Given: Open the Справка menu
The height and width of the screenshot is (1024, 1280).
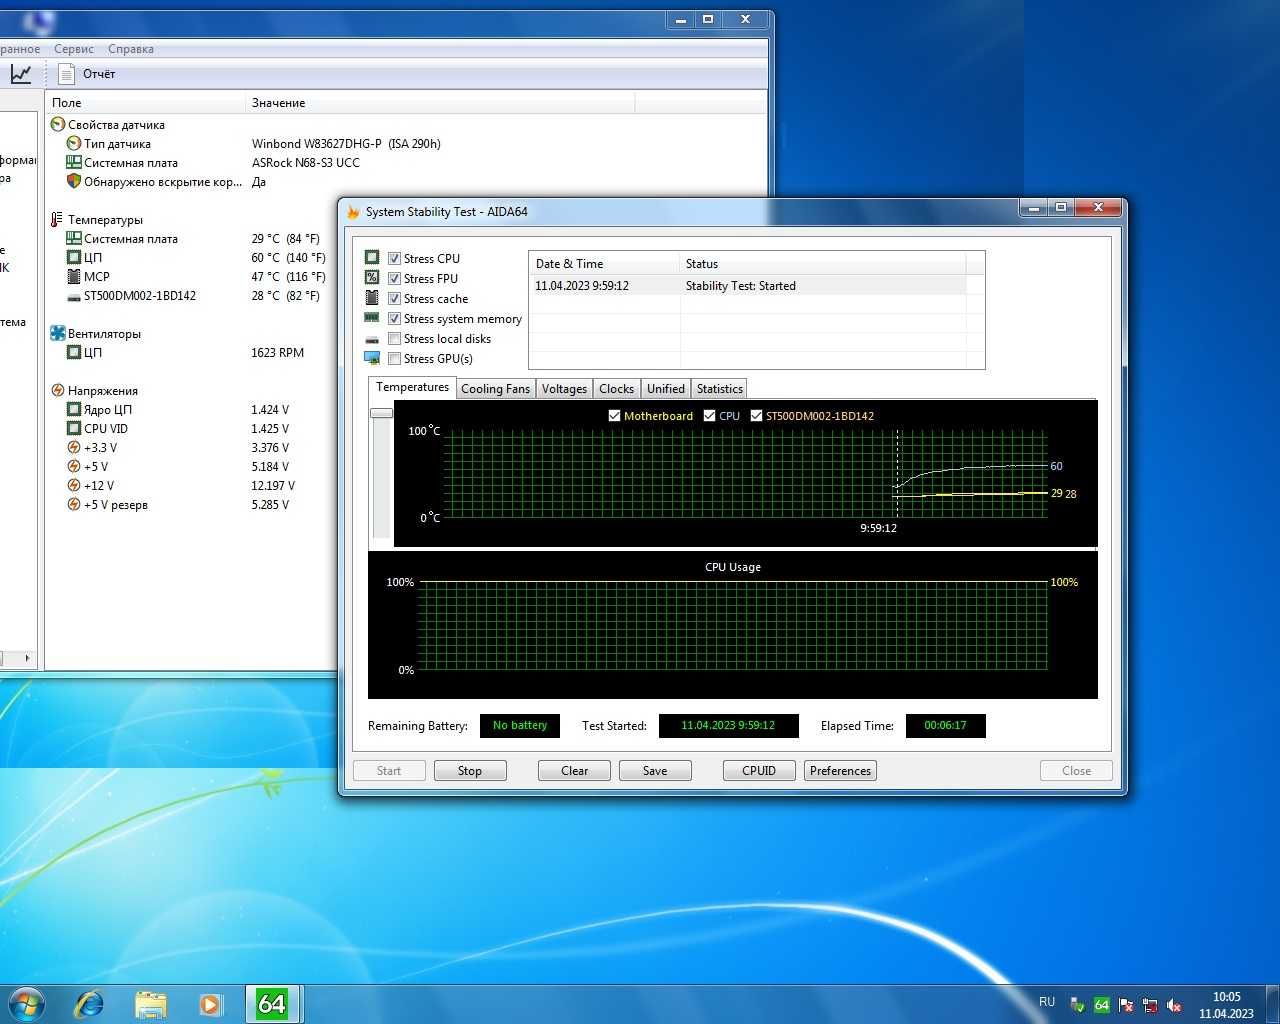Looking at the screenshot, I should [131, 49].
